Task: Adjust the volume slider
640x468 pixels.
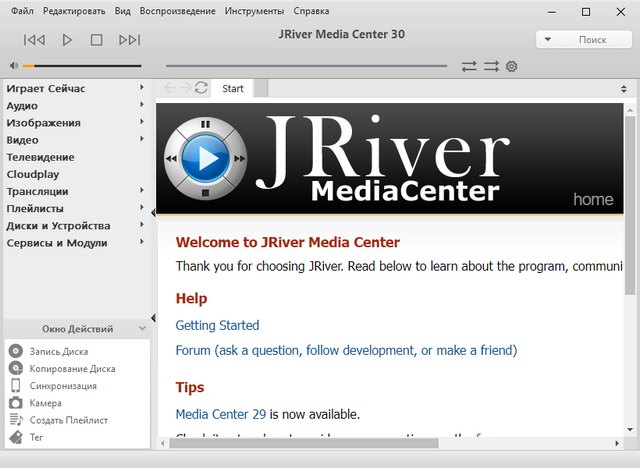Action: pyautogui.click(x=80, y=66)
